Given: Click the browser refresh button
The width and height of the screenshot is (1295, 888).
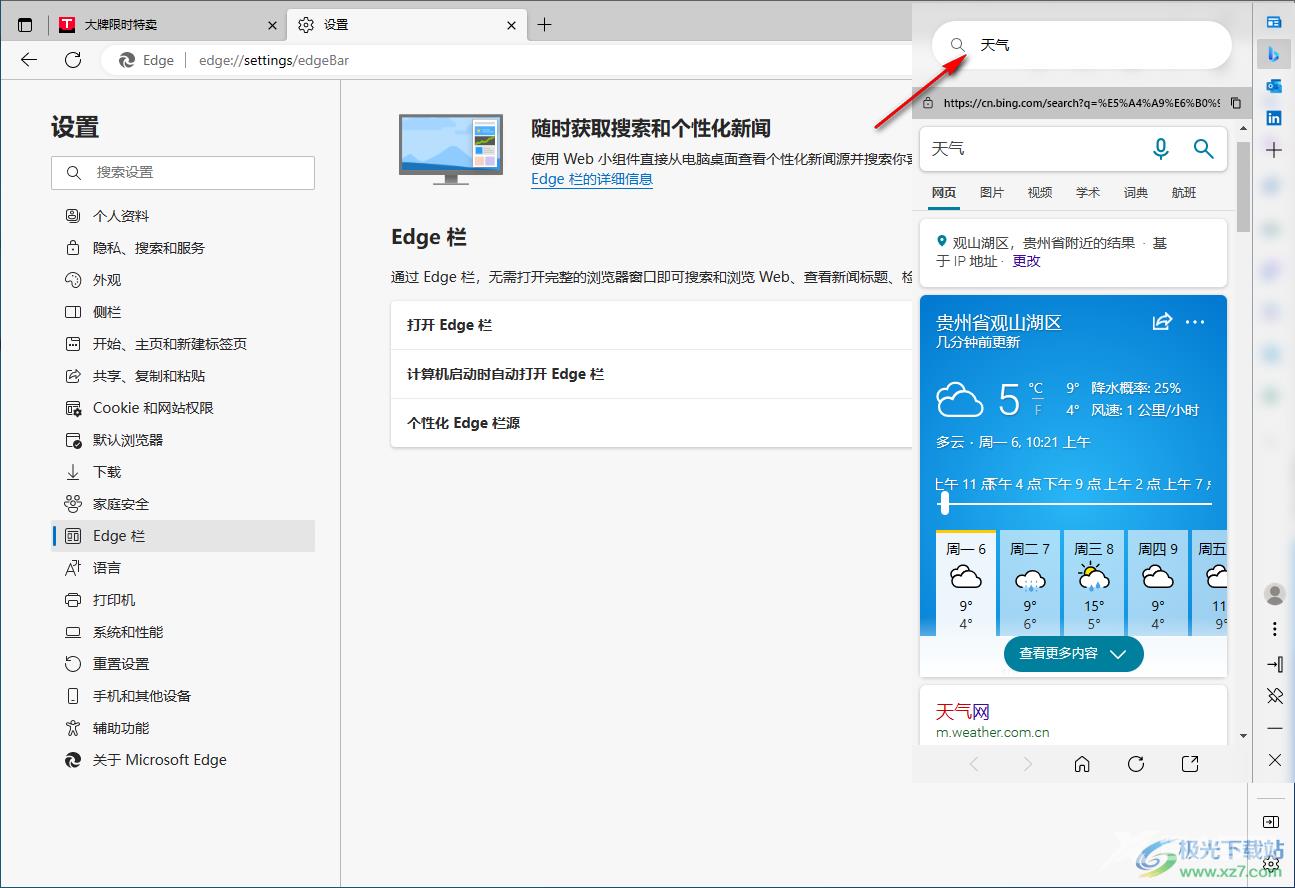Looking at the screenshot, I should point(73,60).
